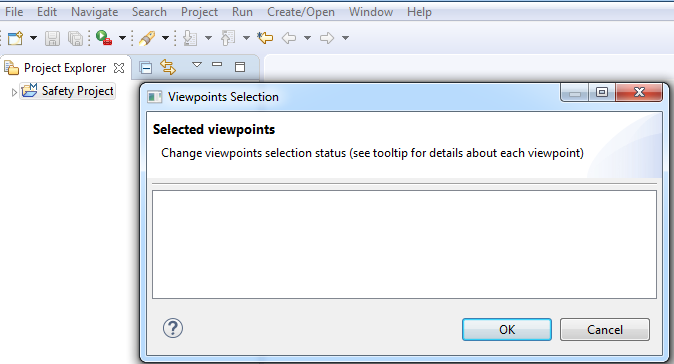Expand the Safety Project tree node
674x364 pixels.
[14, 92]
